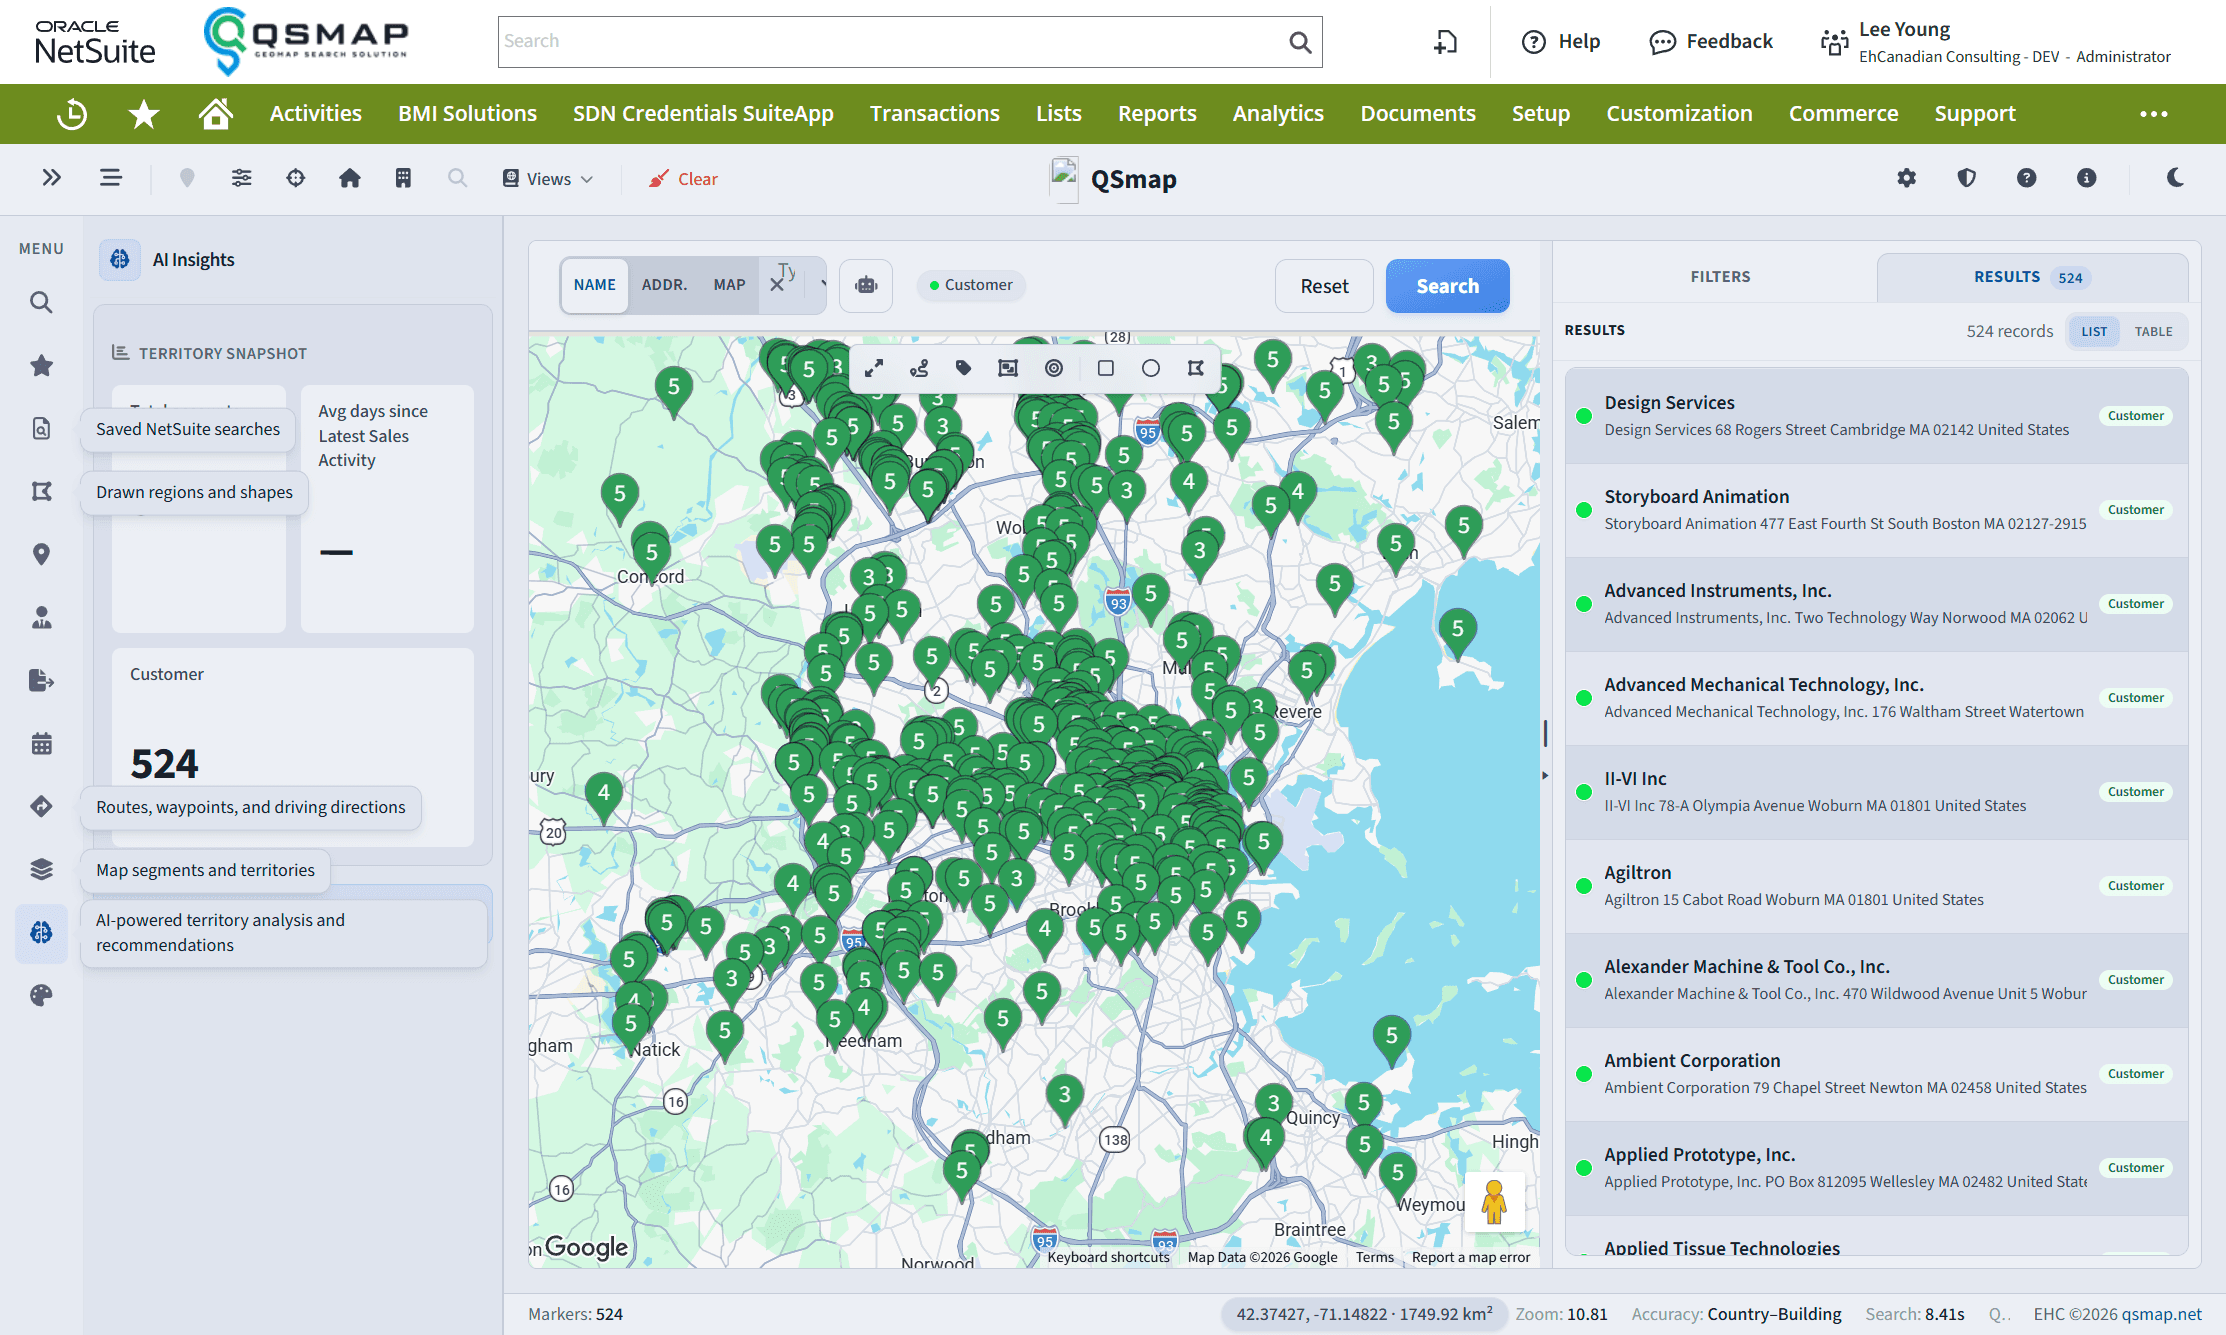Switch to the FILTERS tab
Image resolution: width=2226 pixels, height=1335 pixels.
click(x=1720, y=277)
